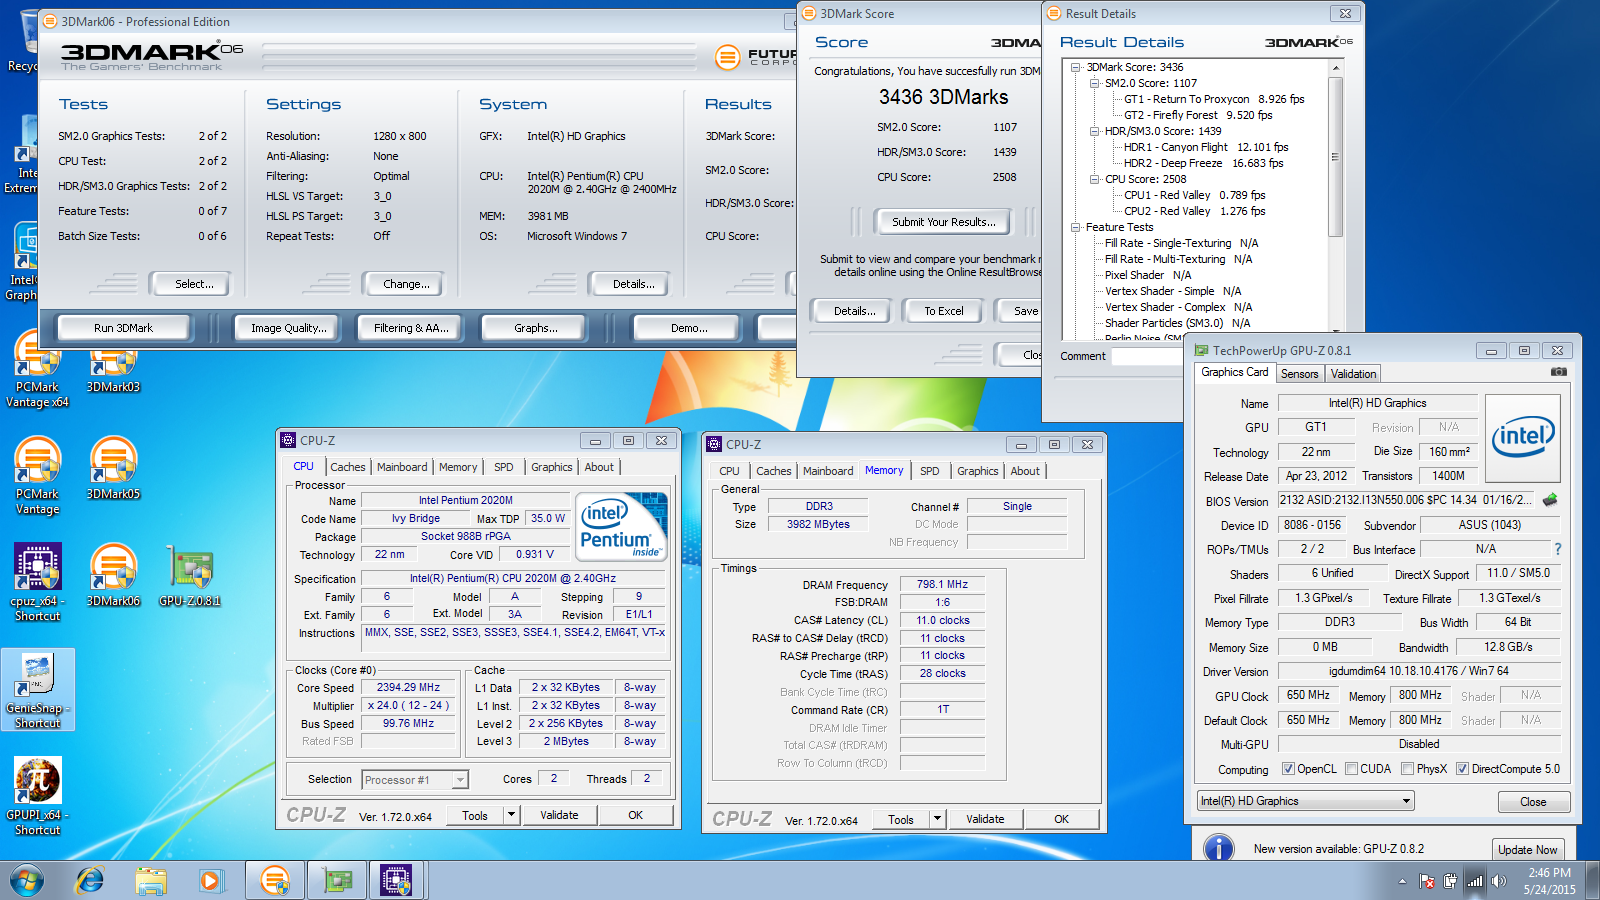
Task: Click scroll-up arrow in Result Details tree
Action: coord(1335,67)
